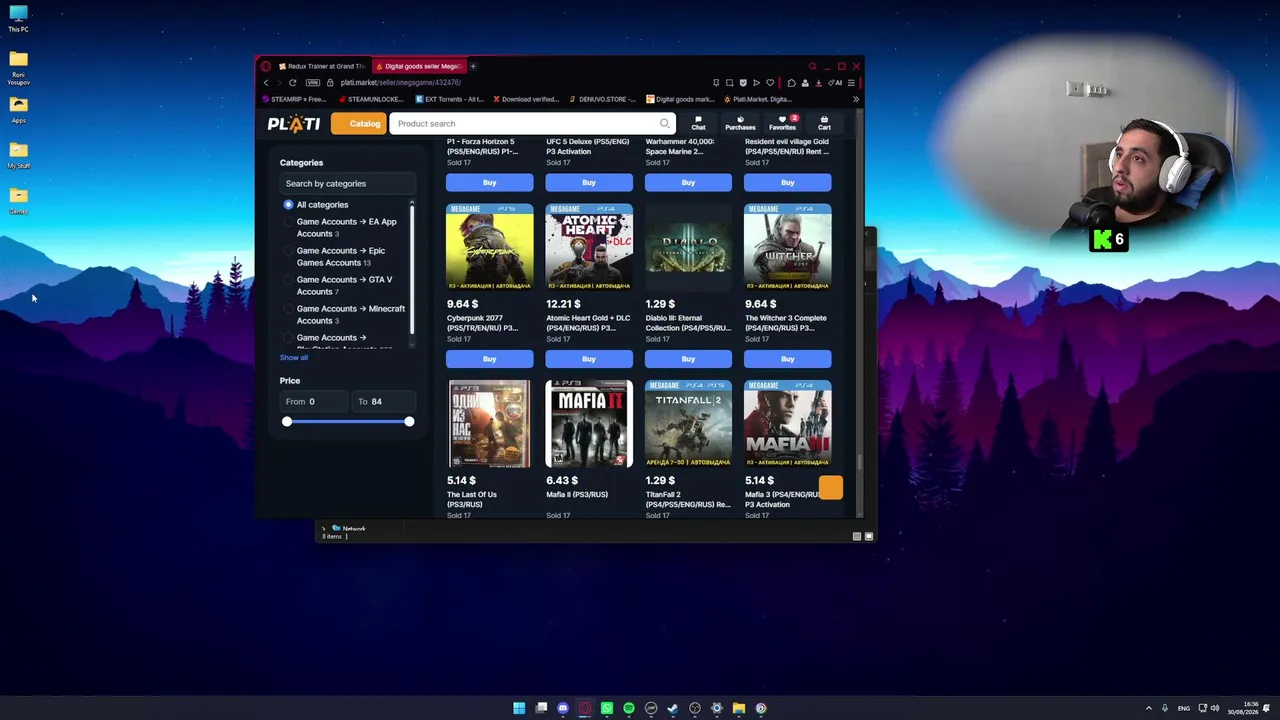The height and width of the screenshot is (720, 1280).
Task: Click the browser forward arrow
Action: [279, 83]
